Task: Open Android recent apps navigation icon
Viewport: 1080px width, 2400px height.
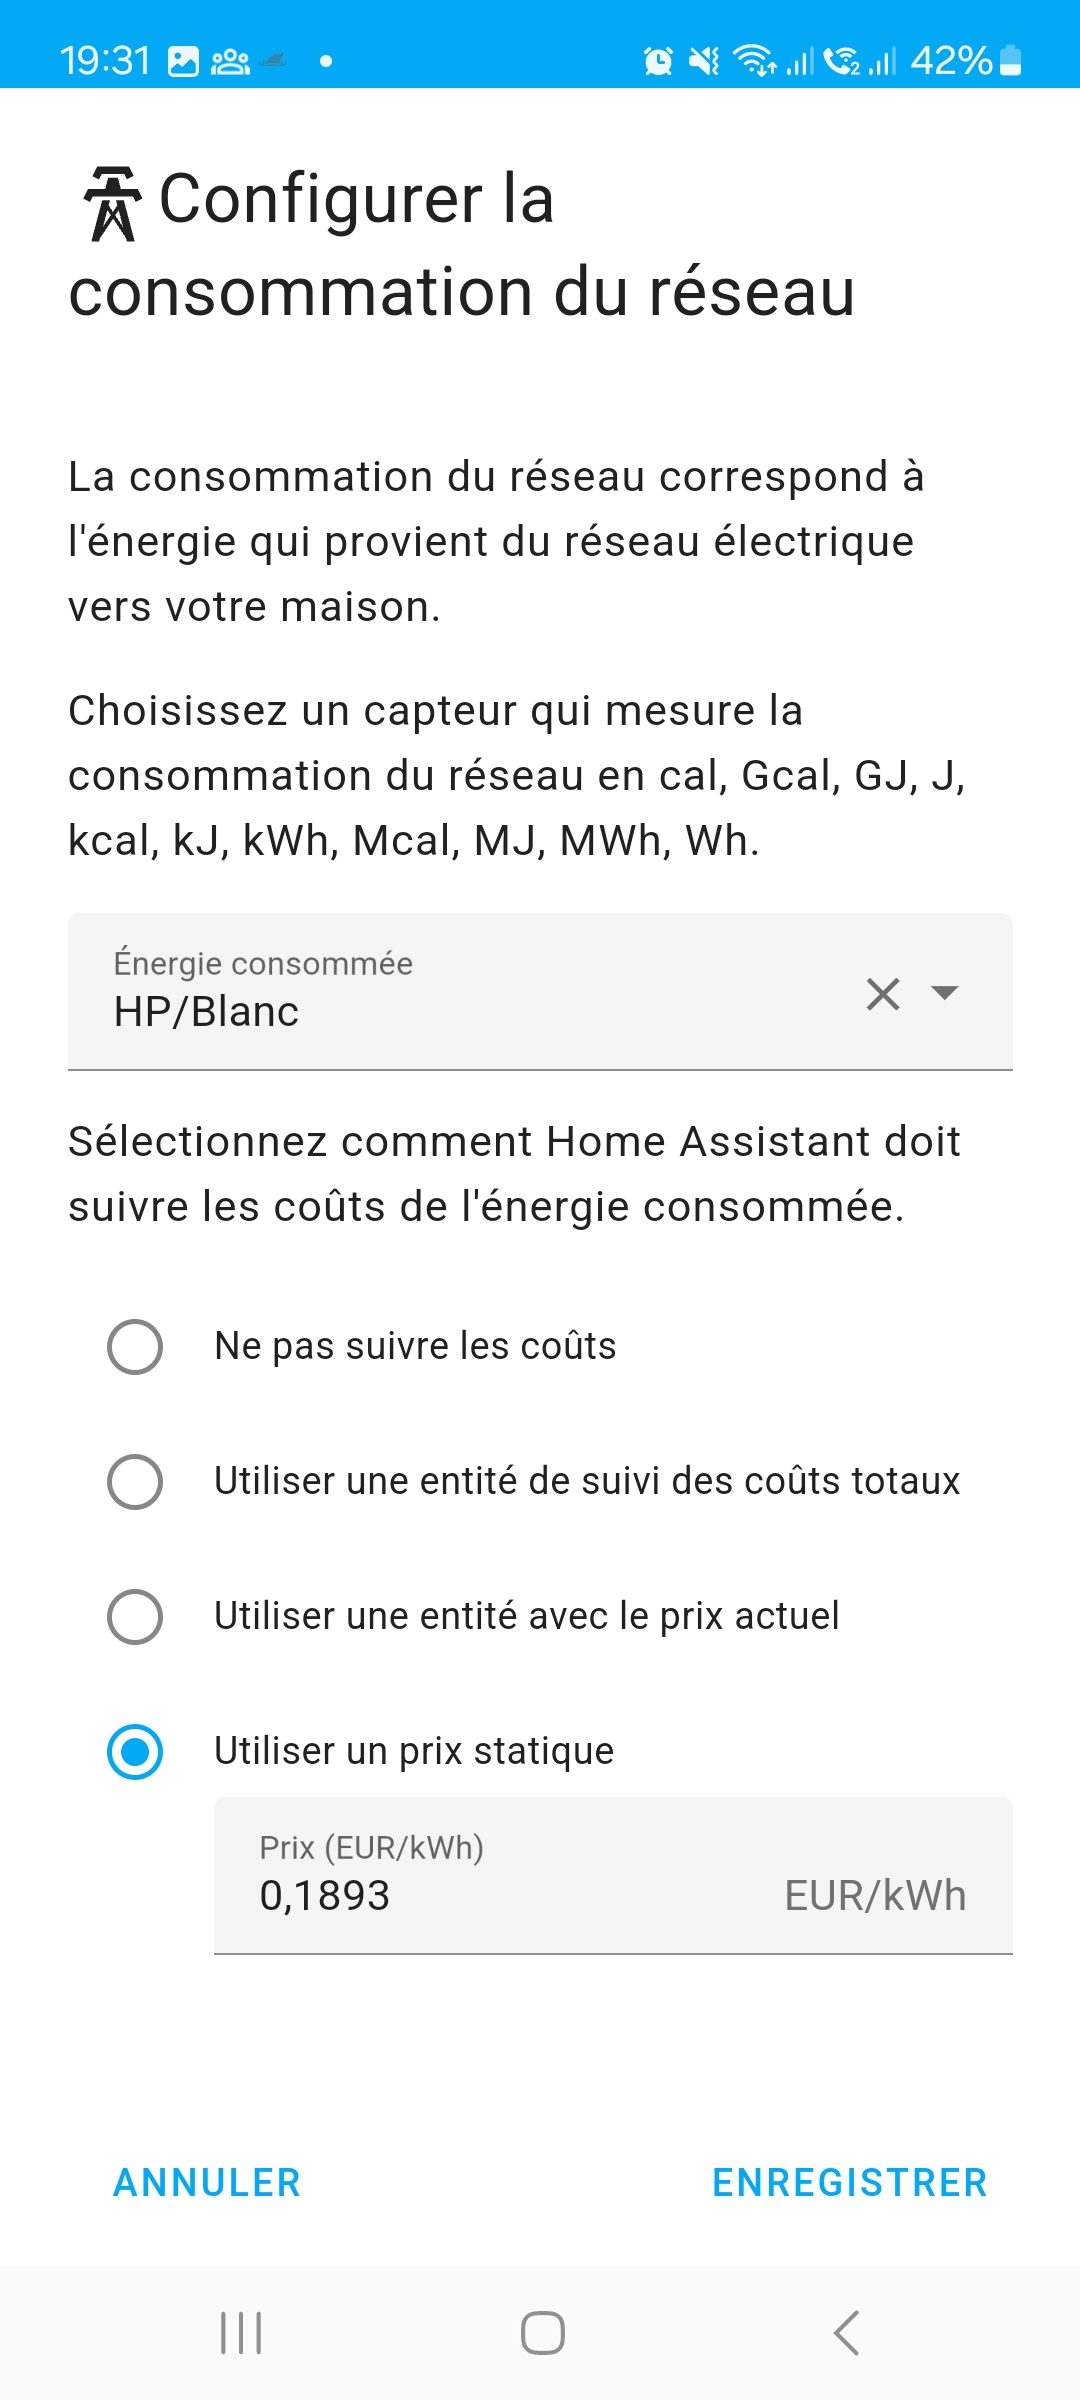Action: (241, 2333)
